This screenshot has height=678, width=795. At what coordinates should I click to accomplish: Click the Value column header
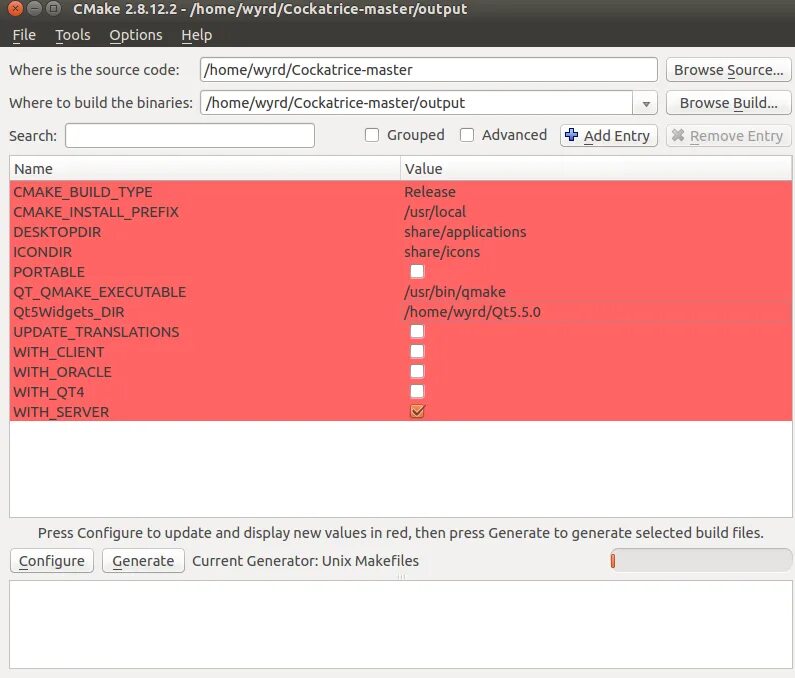pos(596,168)
